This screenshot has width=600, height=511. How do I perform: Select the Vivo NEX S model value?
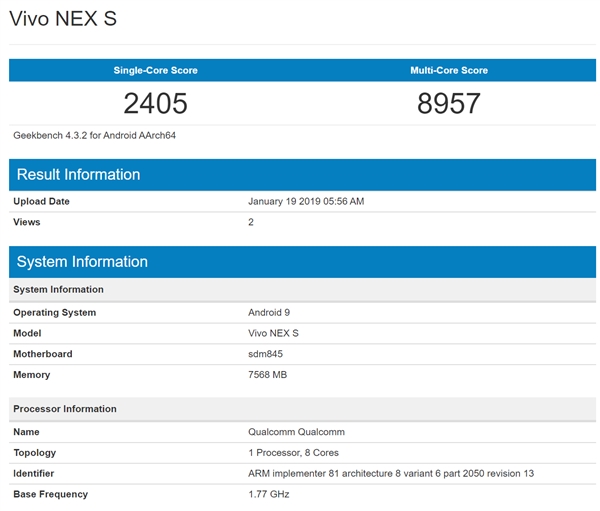click(x=273, y=333)
